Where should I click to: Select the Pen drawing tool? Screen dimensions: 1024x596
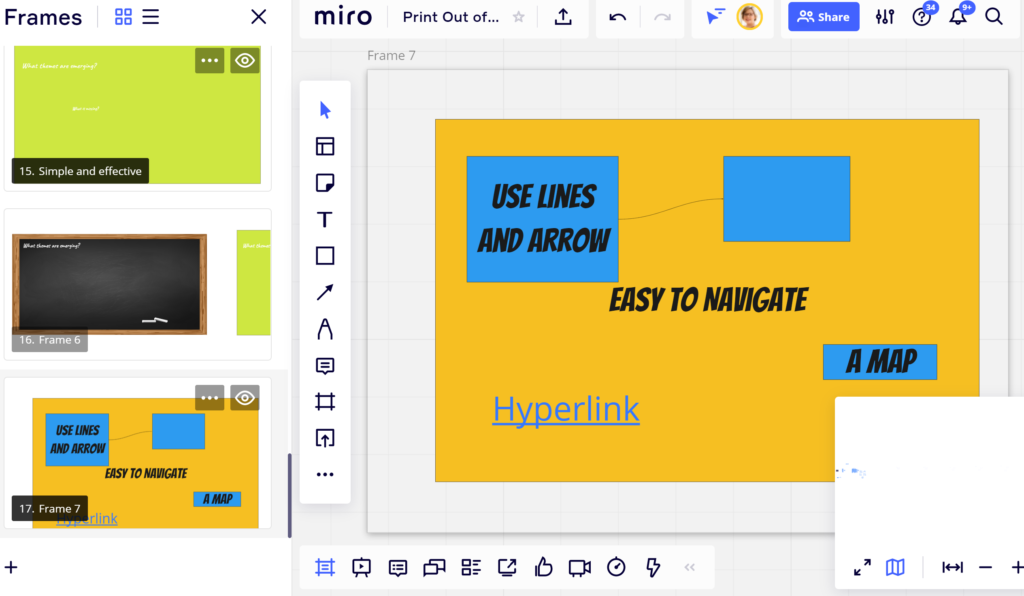(x=325, y=328)
